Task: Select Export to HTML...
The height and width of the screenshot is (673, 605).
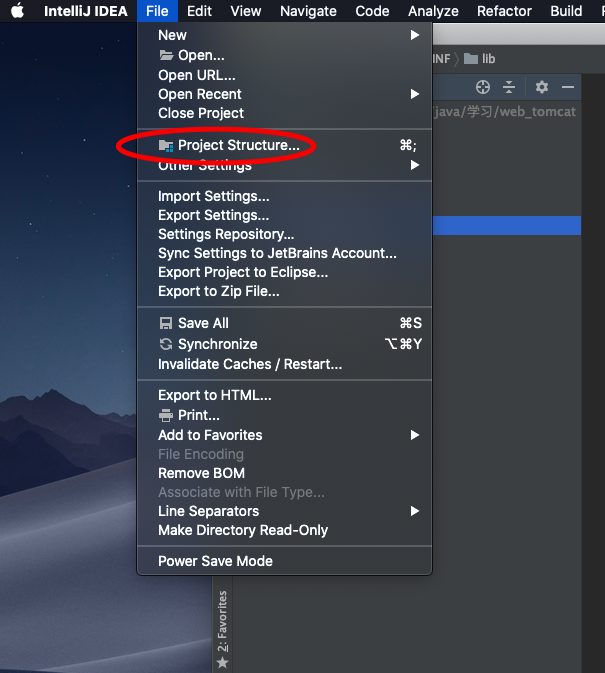Action: coord(284,395)
